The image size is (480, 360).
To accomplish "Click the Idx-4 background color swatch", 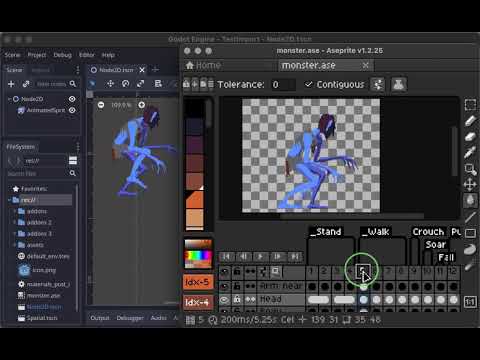I will click(x=198, y=302).
